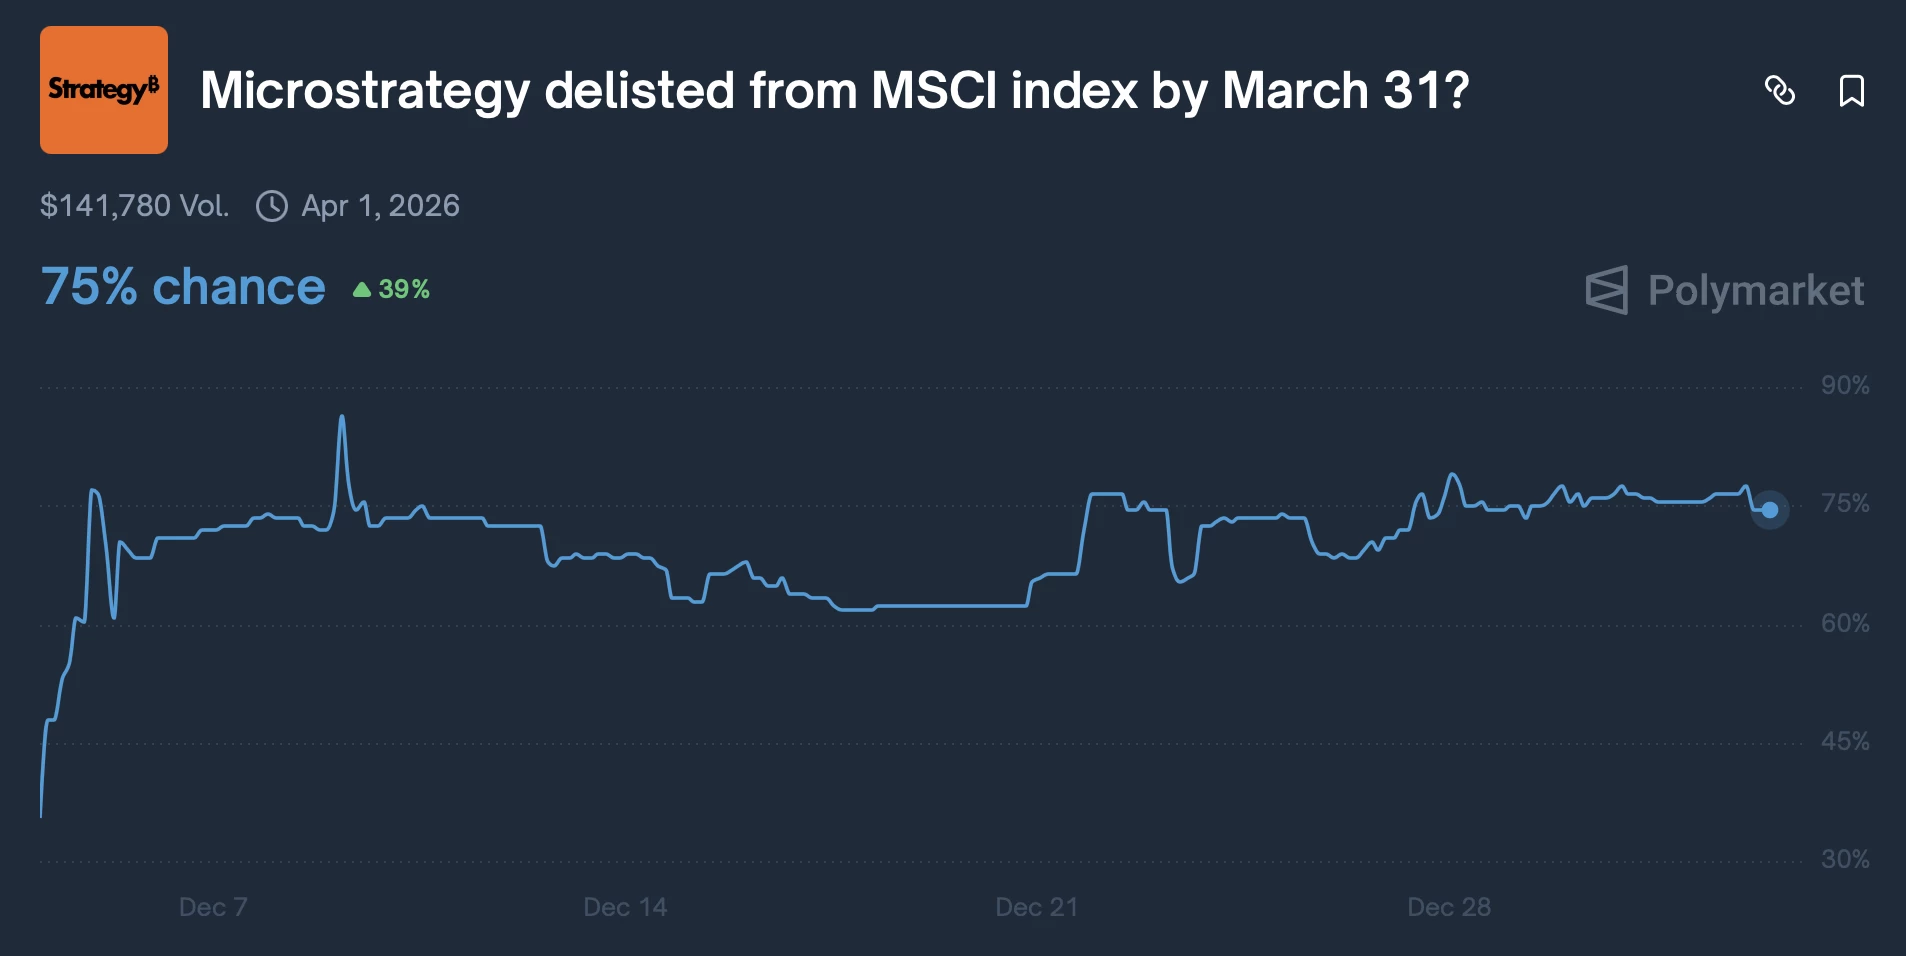Screen dimensions: 1906x956
Task: Click the bookmark icon to save the market
Action: [1853, 91]
